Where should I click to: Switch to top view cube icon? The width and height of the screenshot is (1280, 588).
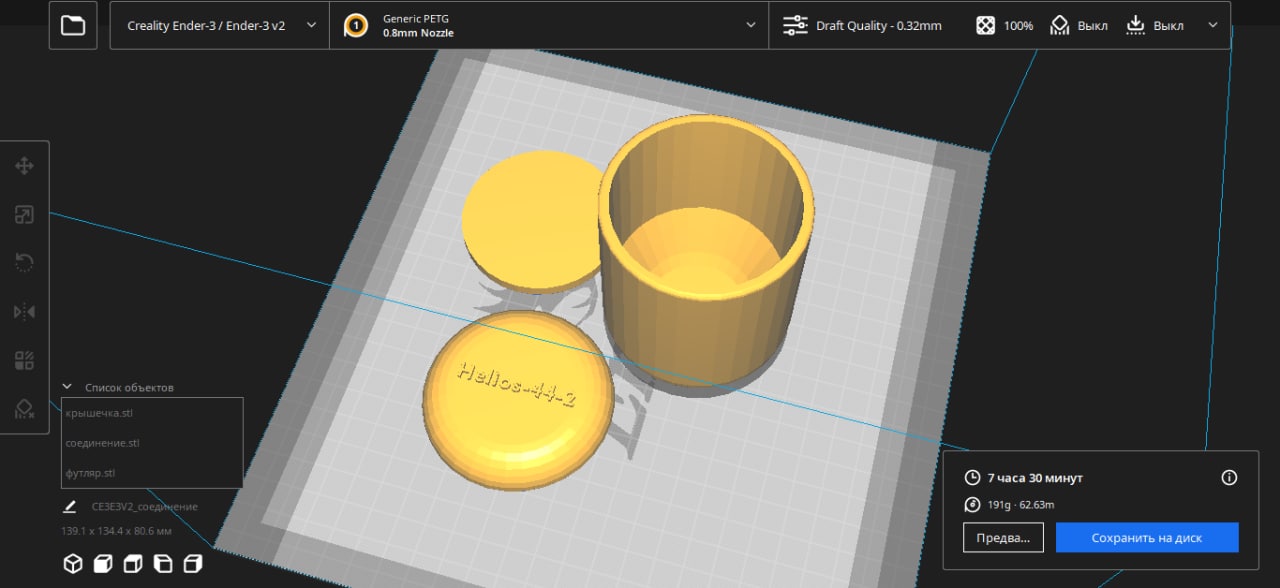pos(132,564)
